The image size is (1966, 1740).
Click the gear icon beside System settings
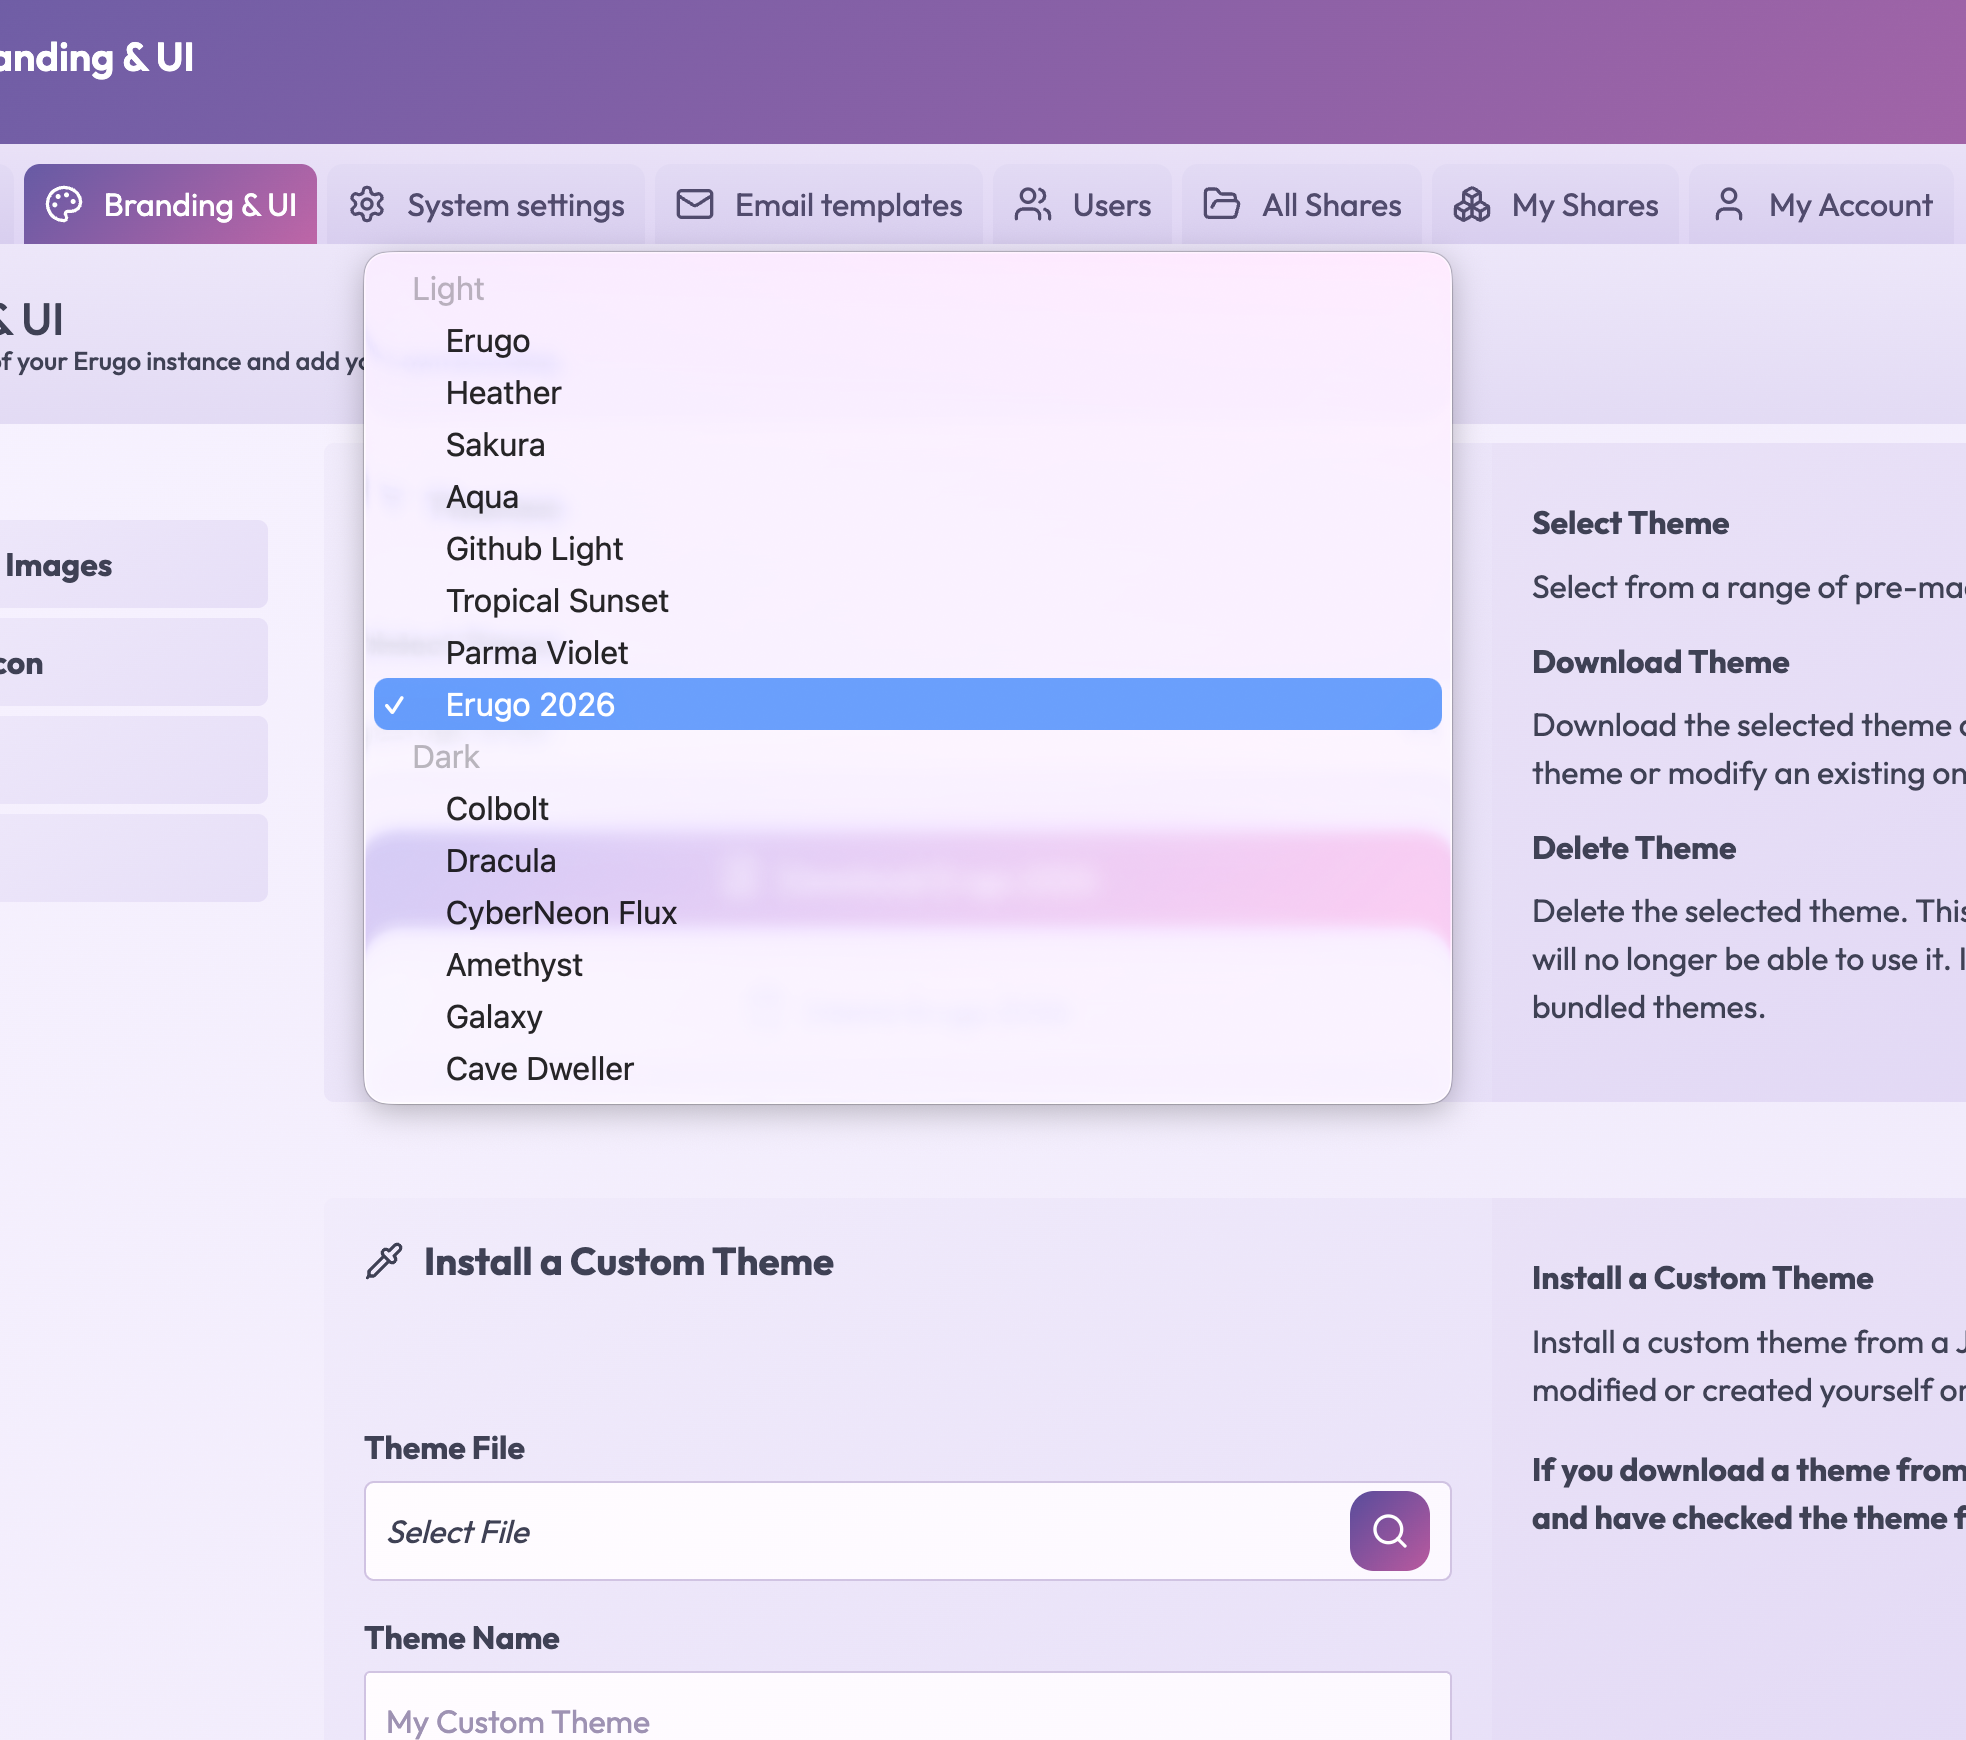pos(367,204)
